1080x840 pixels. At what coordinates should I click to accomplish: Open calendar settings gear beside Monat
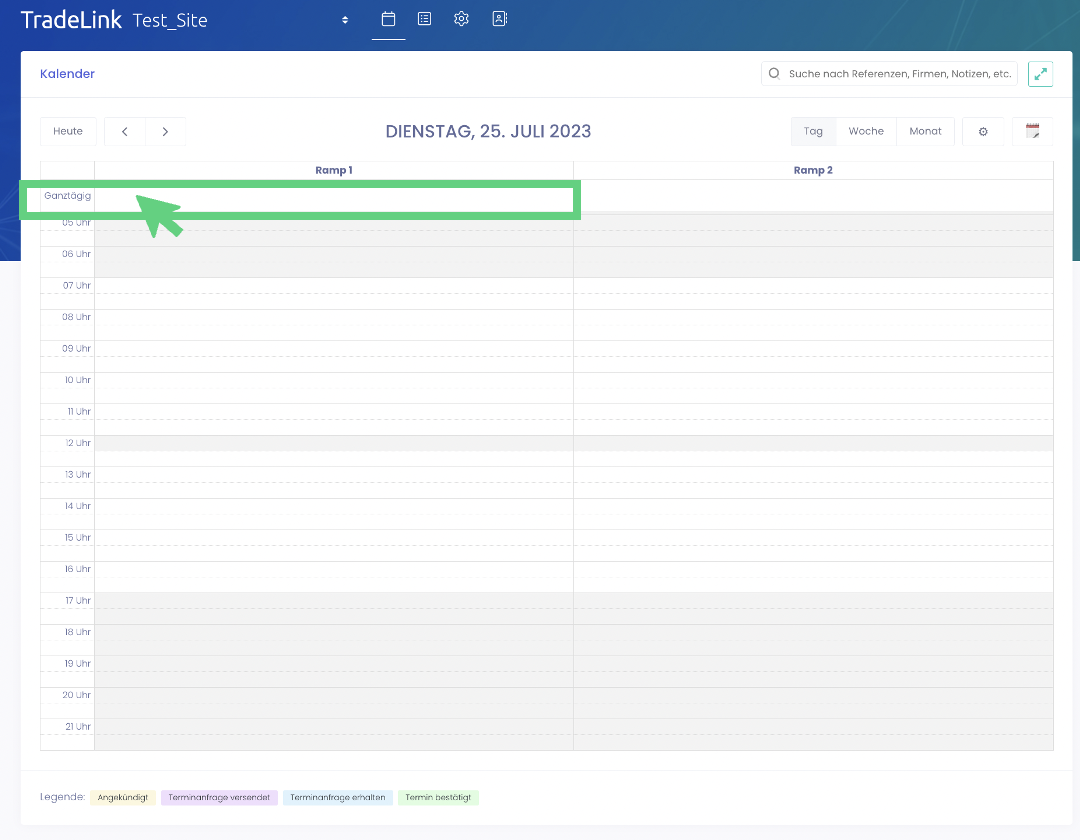(x=983, y=132)
